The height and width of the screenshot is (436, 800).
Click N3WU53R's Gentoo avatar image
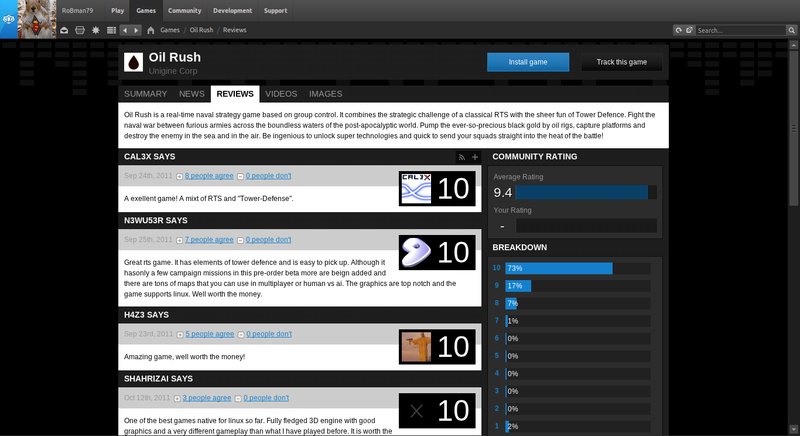tap(416, 252)
